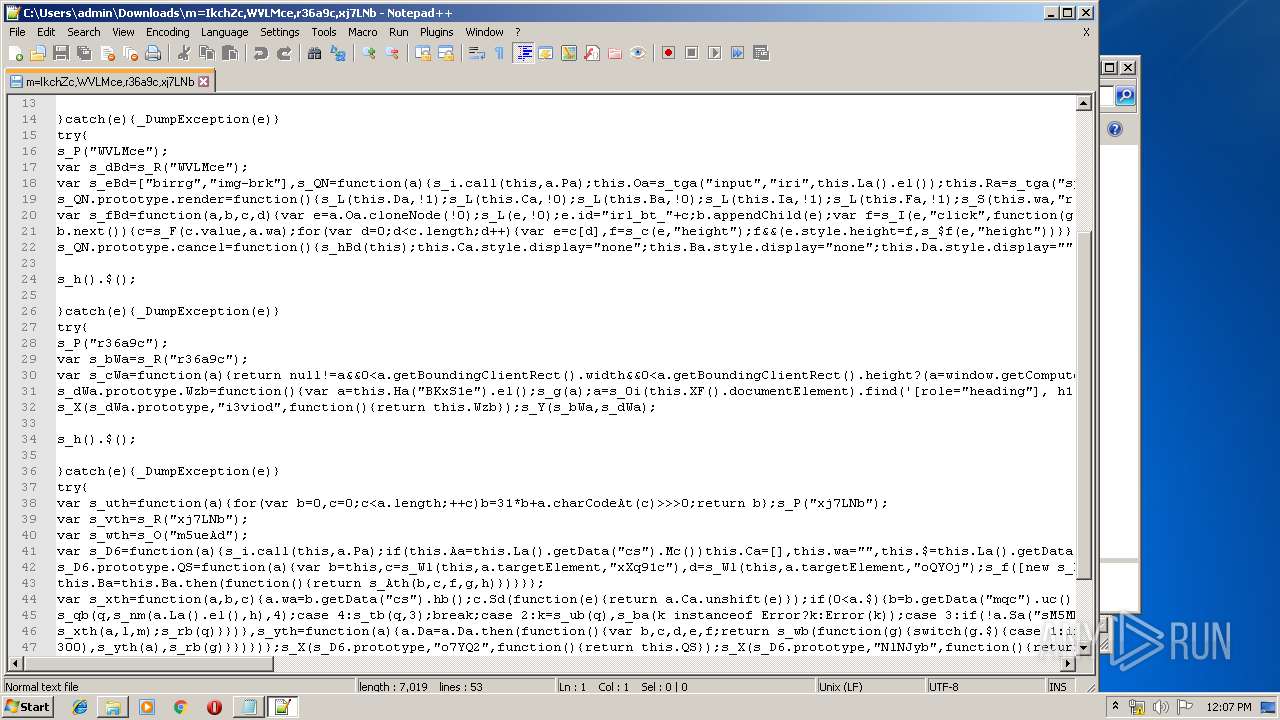Click the Normal text file status
Screen dimensions: 1280x720
[x=180, y=687]
